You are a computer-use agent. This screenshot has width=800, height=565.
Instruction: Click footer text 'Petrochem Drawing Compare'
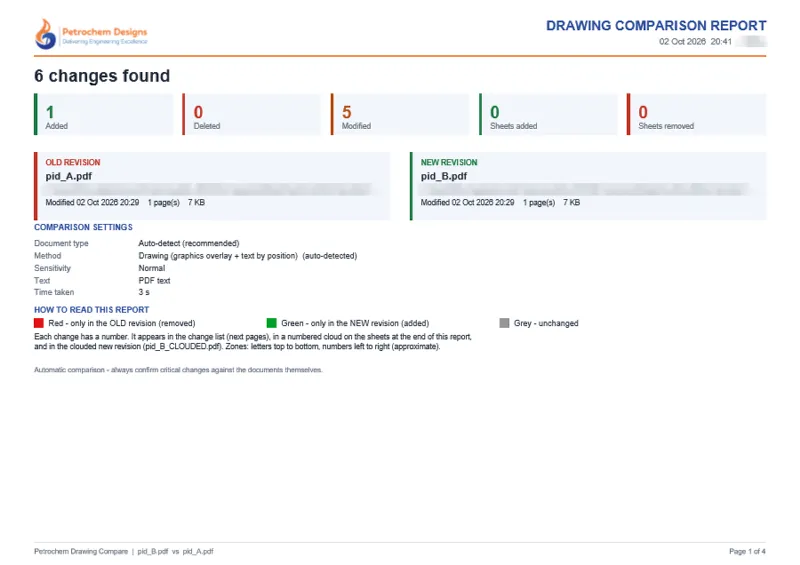(81, 551)
